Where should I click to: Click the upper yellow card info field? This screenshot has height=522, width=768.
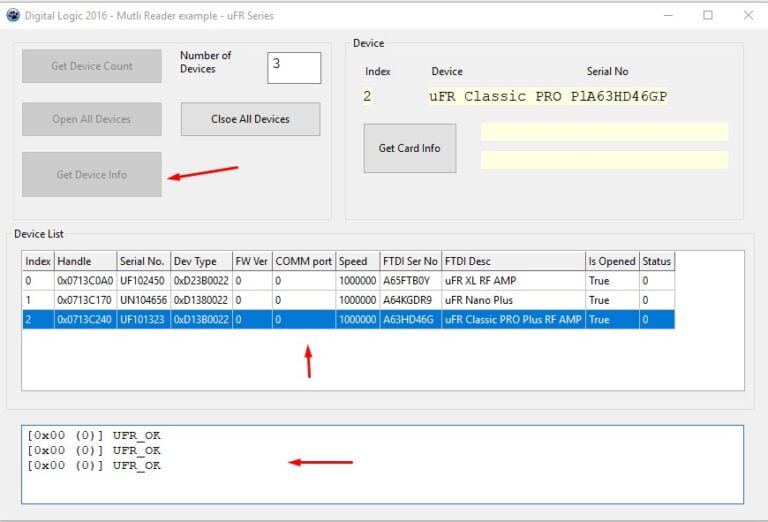click(x=604, y=131)
